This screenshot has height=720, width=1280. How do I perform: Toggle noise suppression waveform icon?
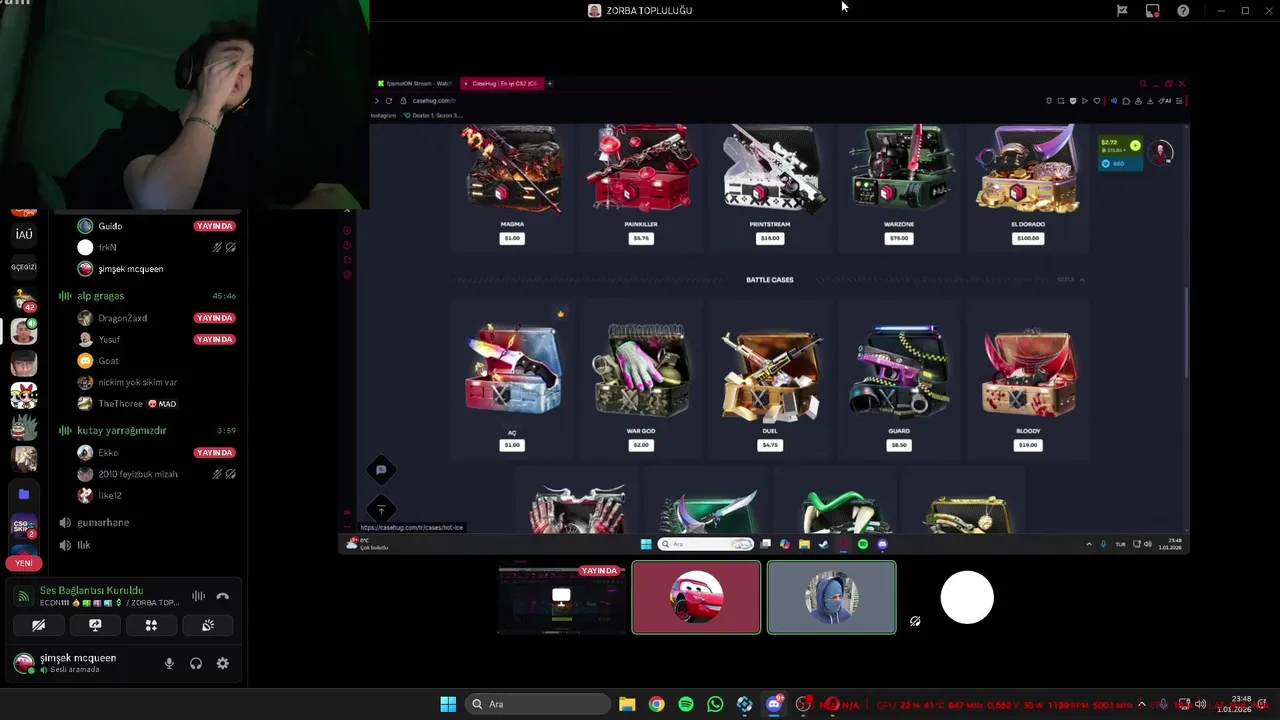198,596
